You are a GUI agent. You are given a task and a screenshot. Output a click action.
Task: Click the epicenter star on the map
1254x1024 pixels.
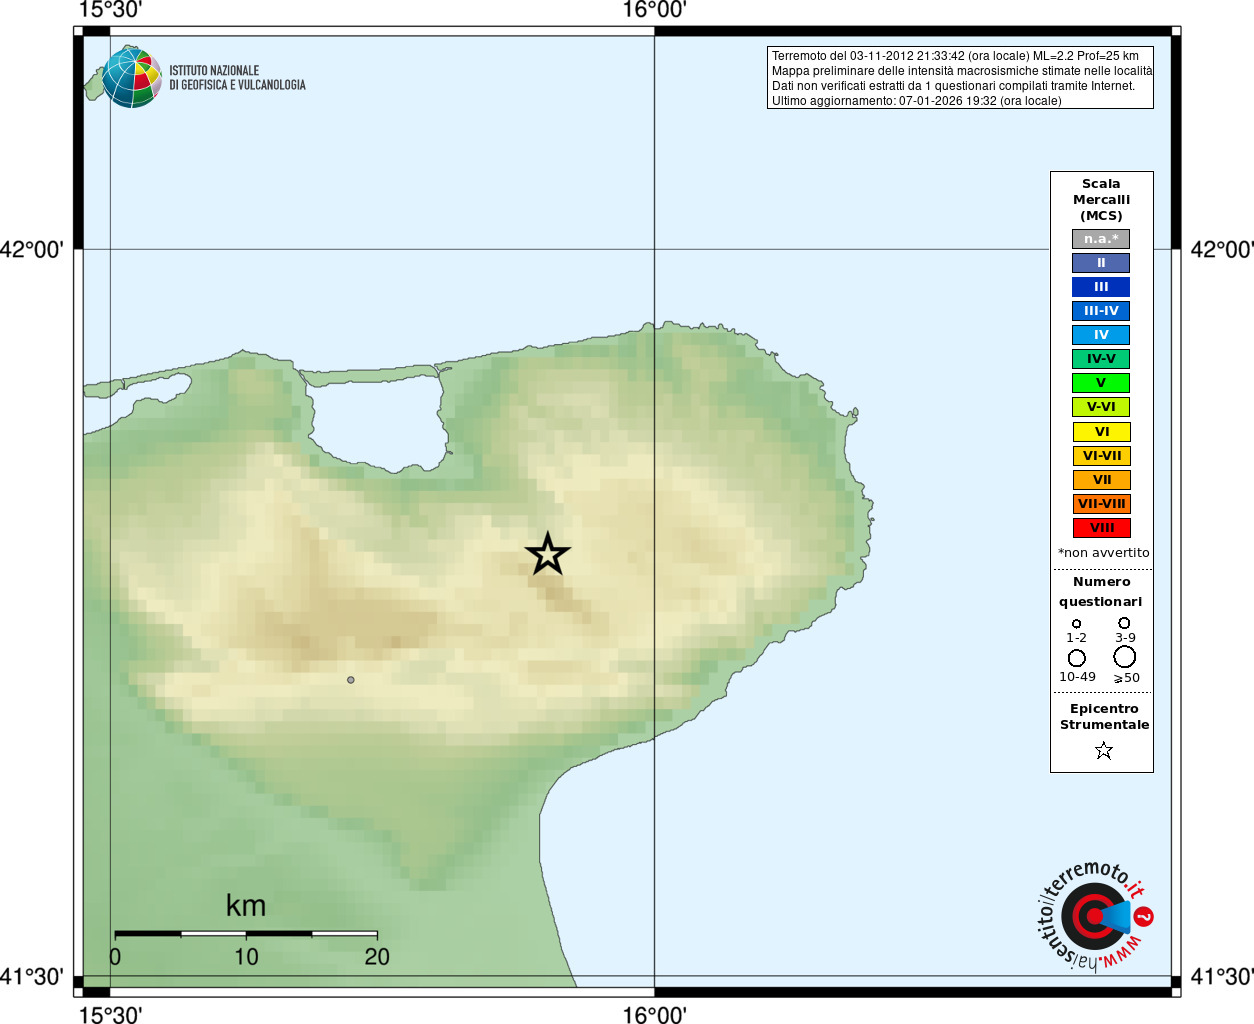[548, 554]
